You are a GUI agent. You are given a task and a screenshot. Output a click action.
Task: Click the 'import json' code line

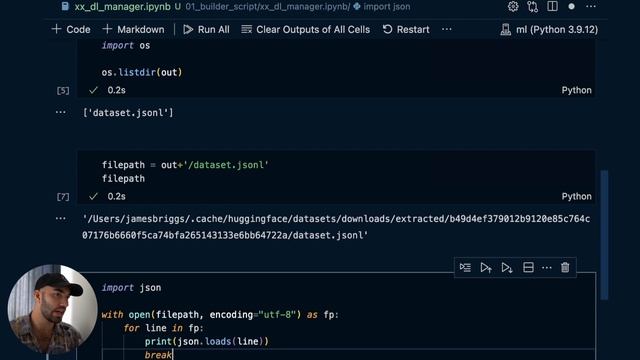pos(131,287)
